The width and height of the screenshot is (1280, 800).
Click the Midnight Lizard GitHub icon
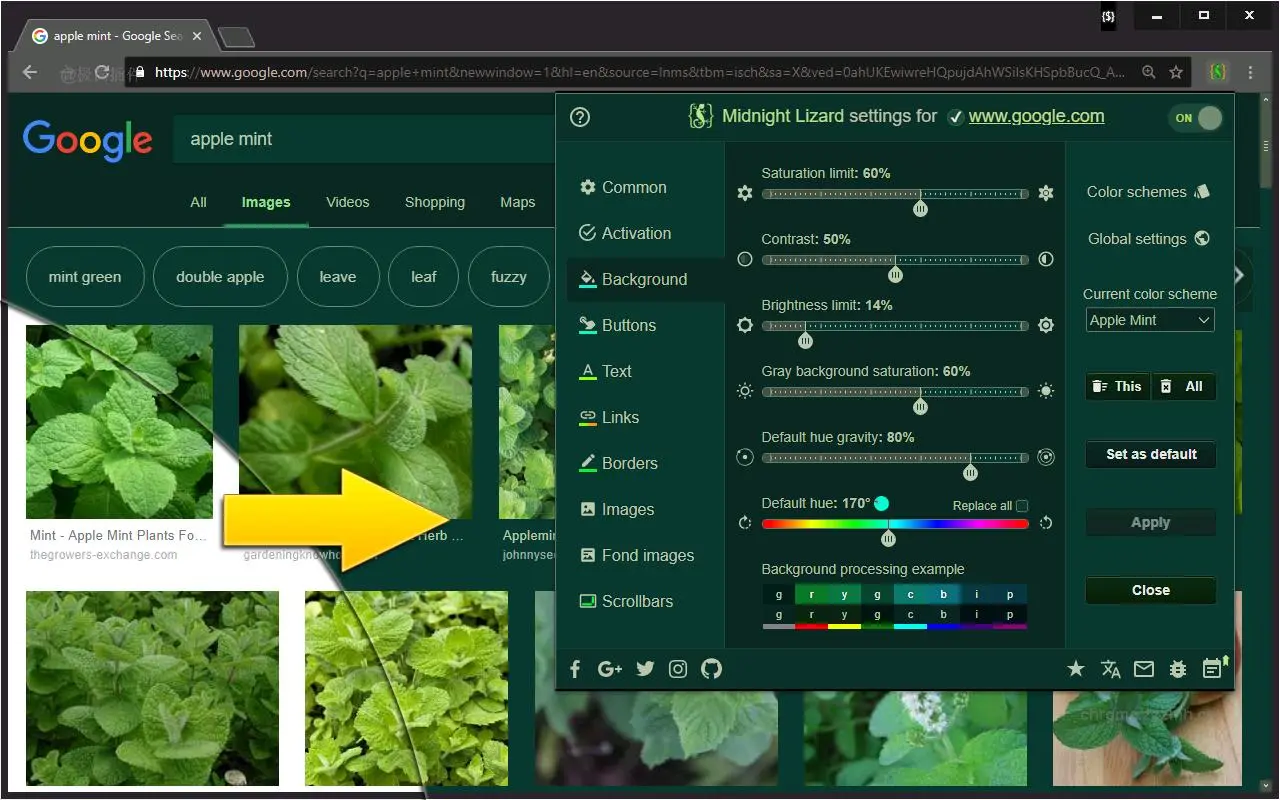tap(711, 668)
